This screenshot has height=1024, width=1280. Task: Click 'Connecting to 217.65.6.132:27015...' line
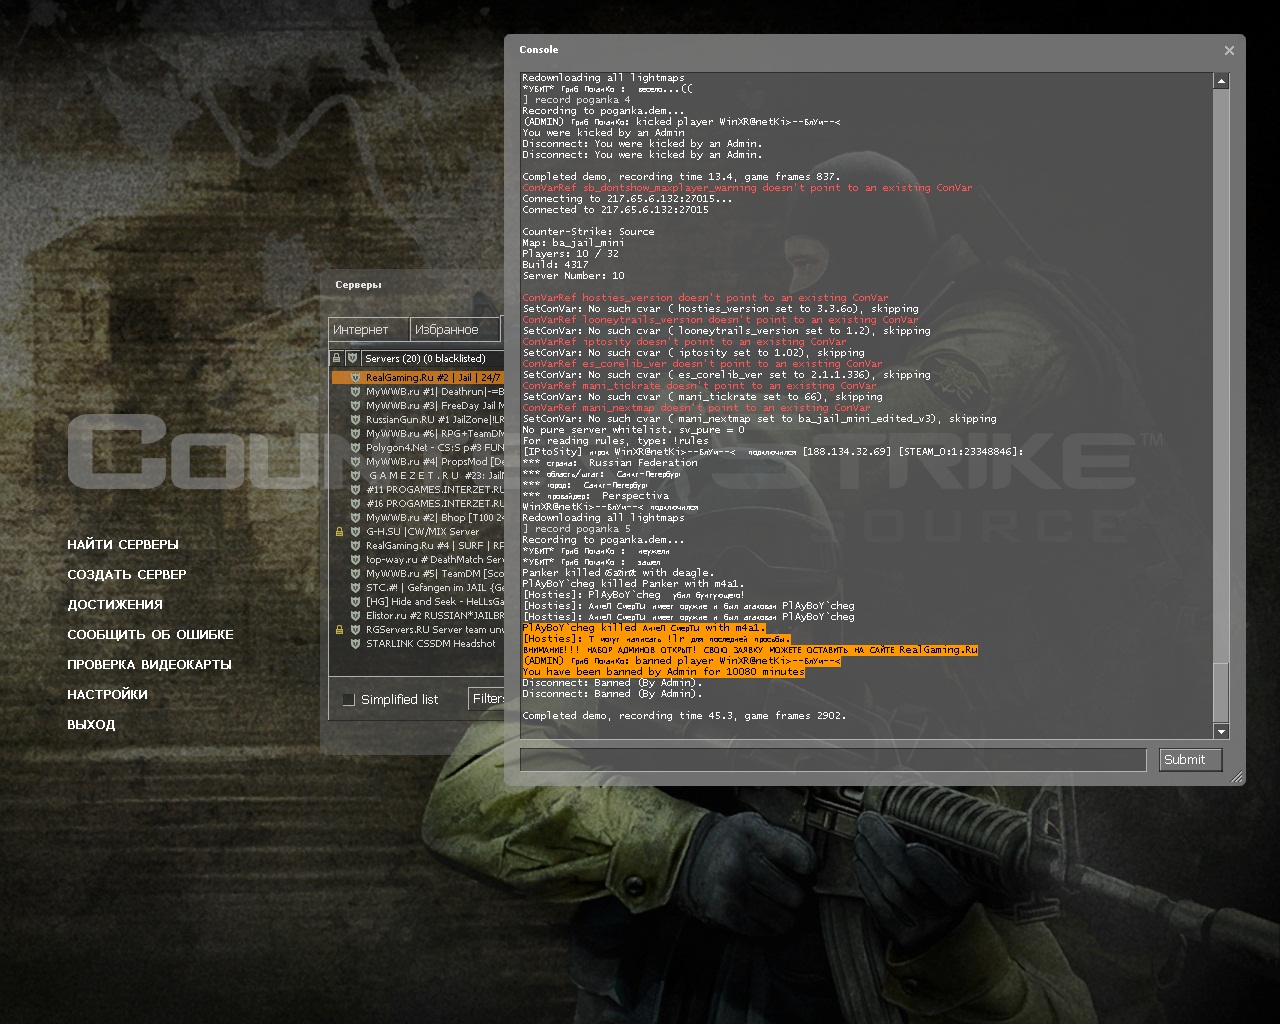point(627,199)
